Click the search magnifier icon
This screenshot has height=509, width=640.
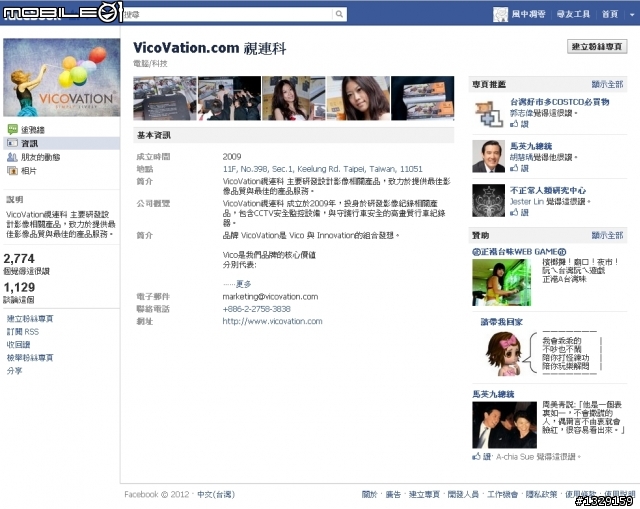(x=339, y=14)
